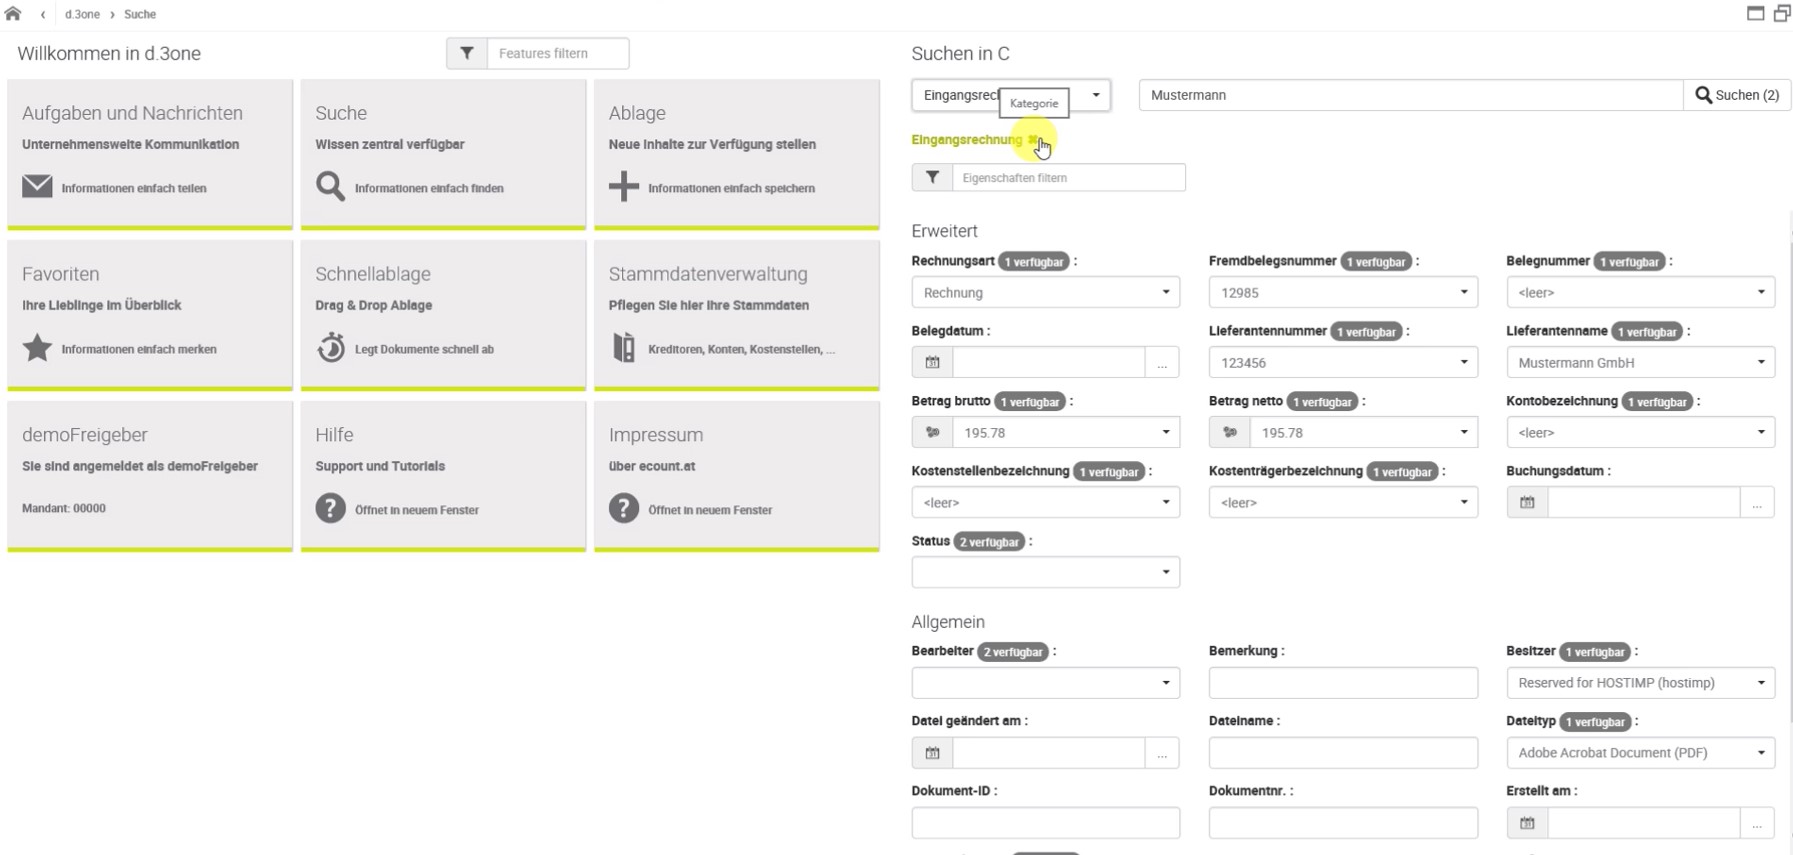Click the currency icon for Betrag brutto

[932, 432]
